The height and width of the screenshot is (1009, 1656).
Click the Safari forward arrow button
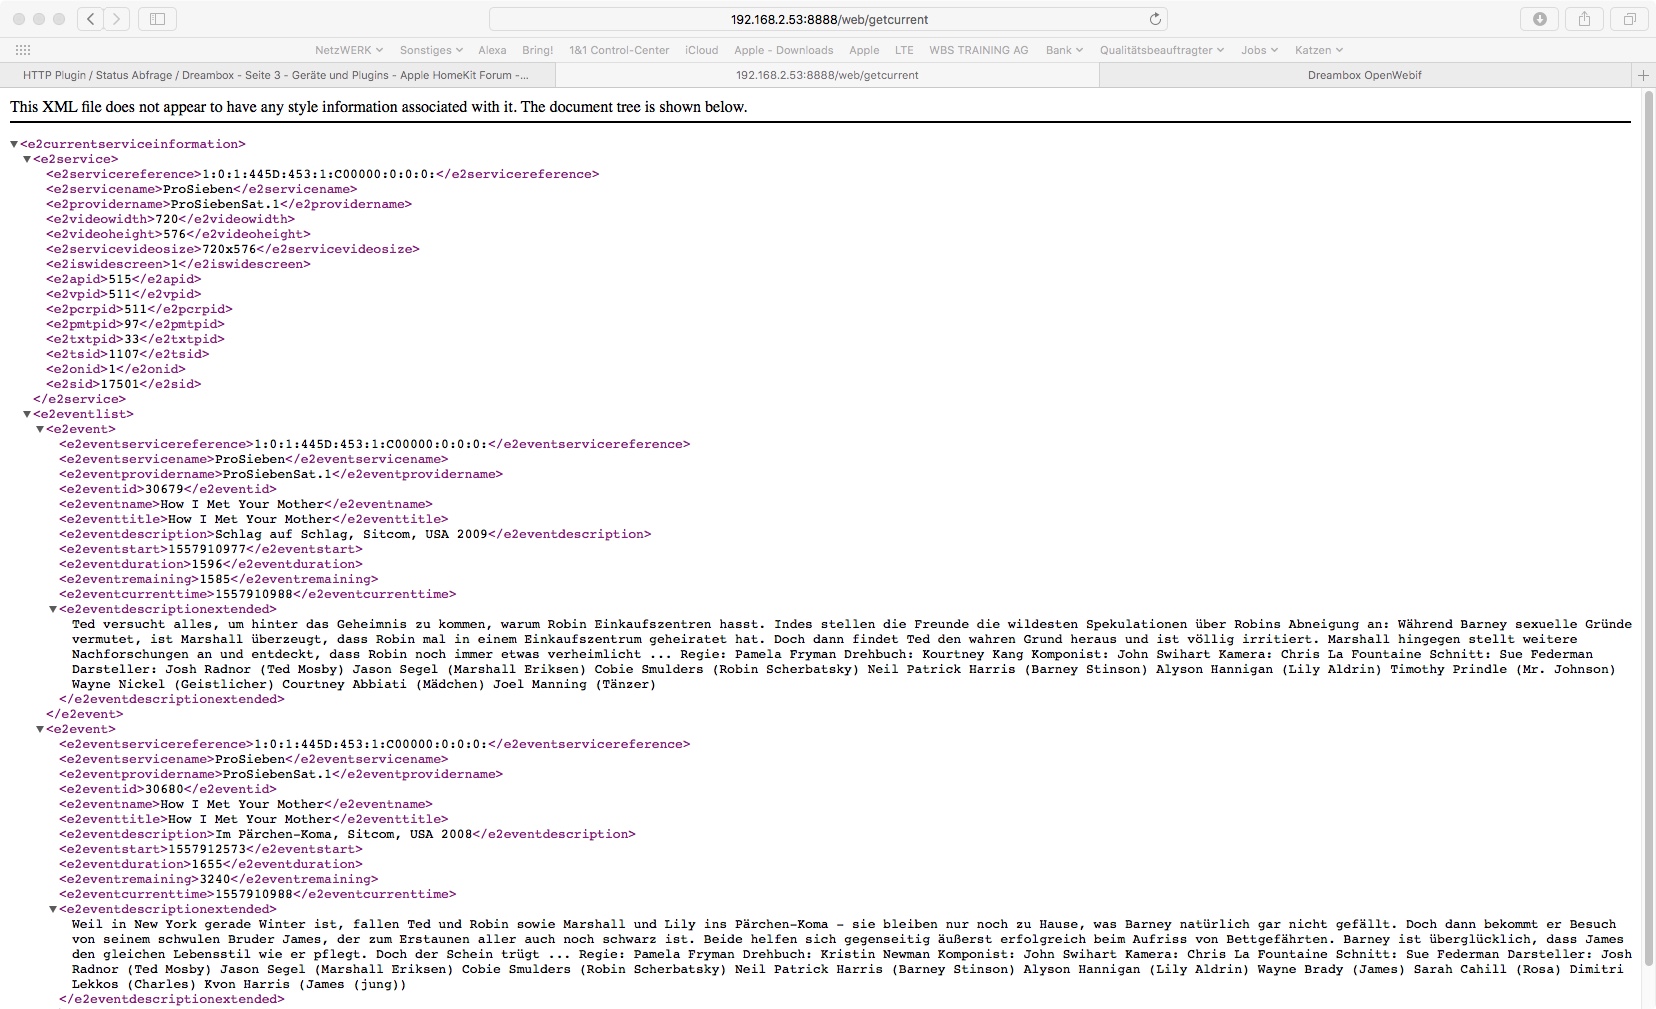[x=117, y=19]
